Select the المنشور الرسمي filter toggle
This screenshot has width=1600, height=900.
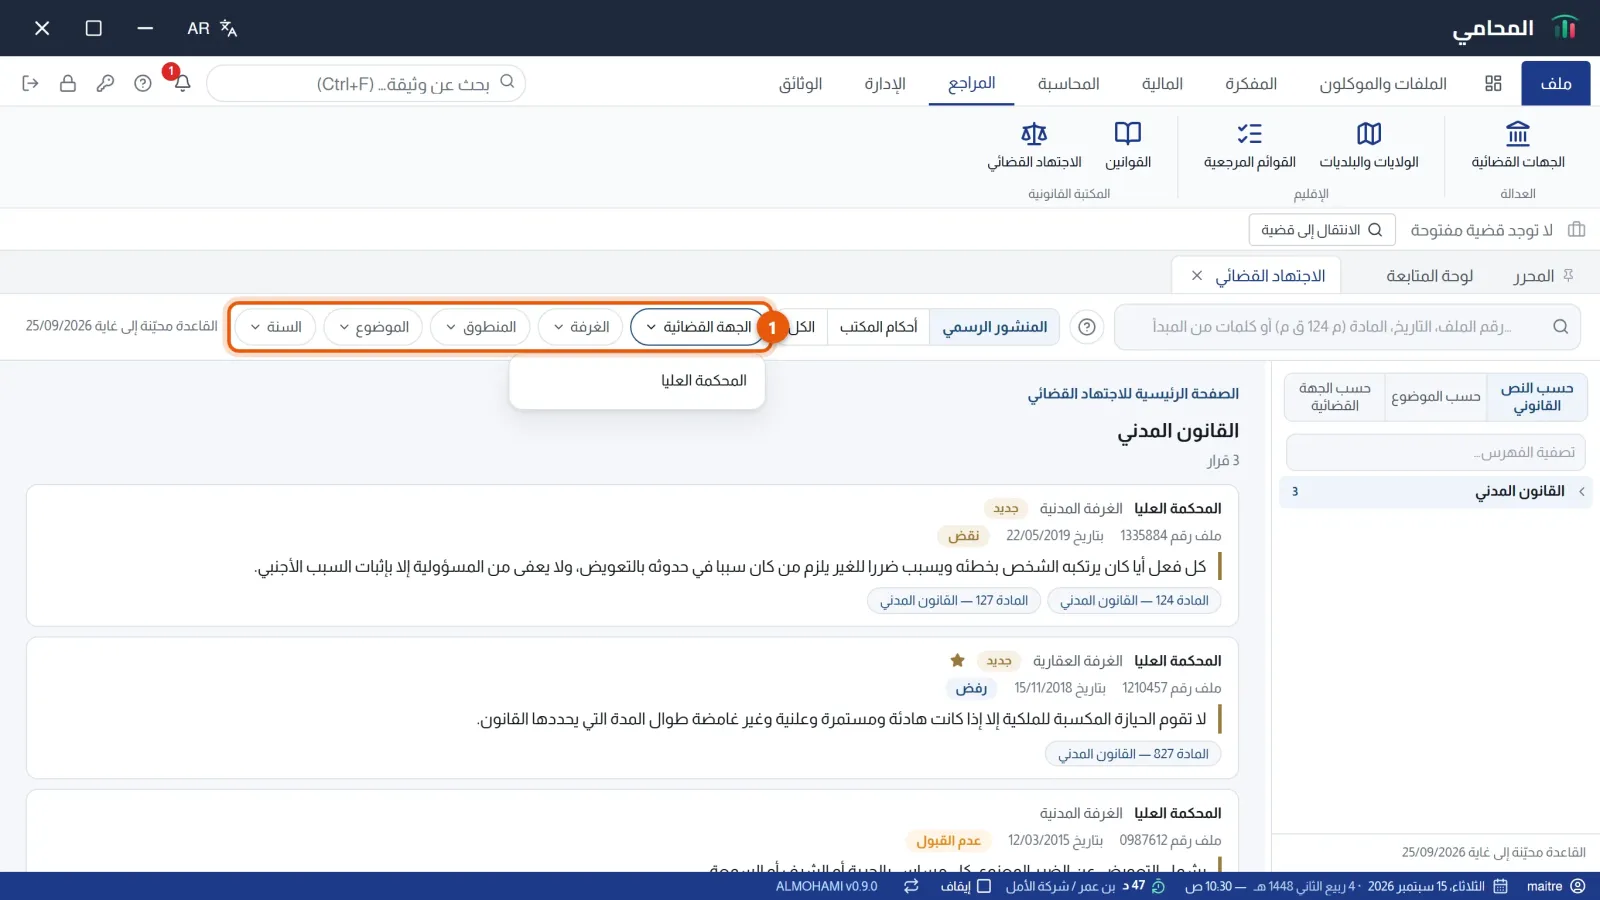click(994, 327)
